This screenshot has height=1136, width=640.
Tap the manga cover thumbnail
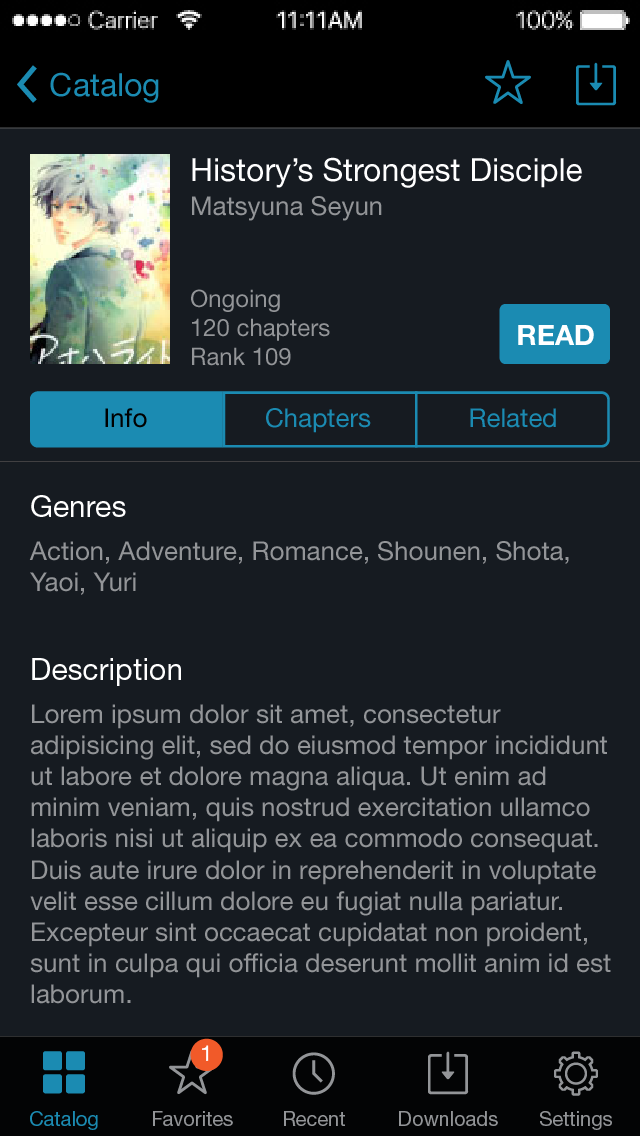(100, 259)
